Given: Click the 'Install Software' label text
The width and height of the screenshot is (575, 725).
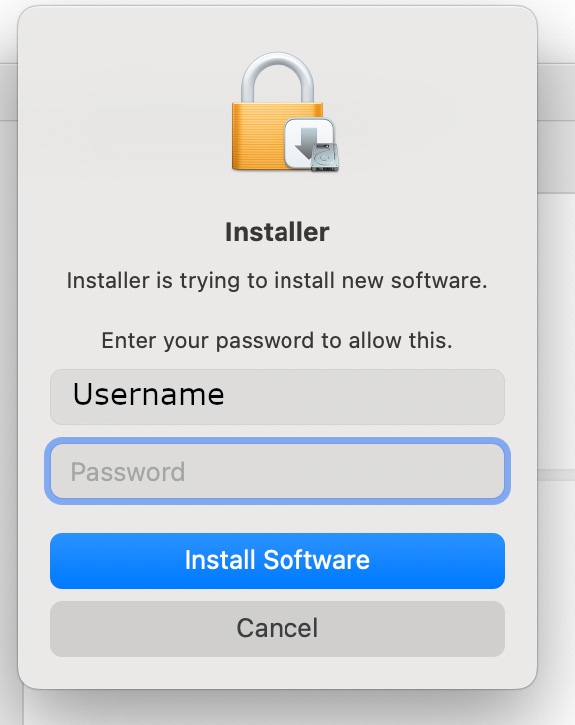Looking at the screenshot, I should pyautogui.click(x=277, y=560).
